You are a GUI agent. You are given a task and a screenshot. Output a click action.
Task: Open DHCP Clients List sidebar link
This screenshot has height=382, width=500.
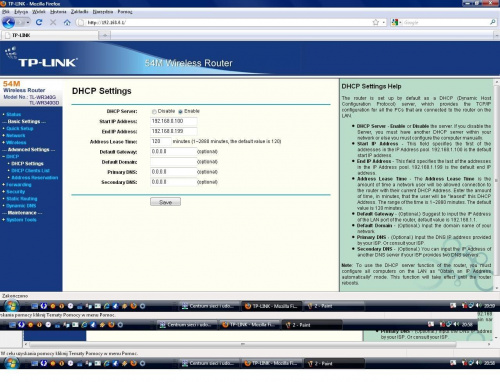[x=30, y=170]
